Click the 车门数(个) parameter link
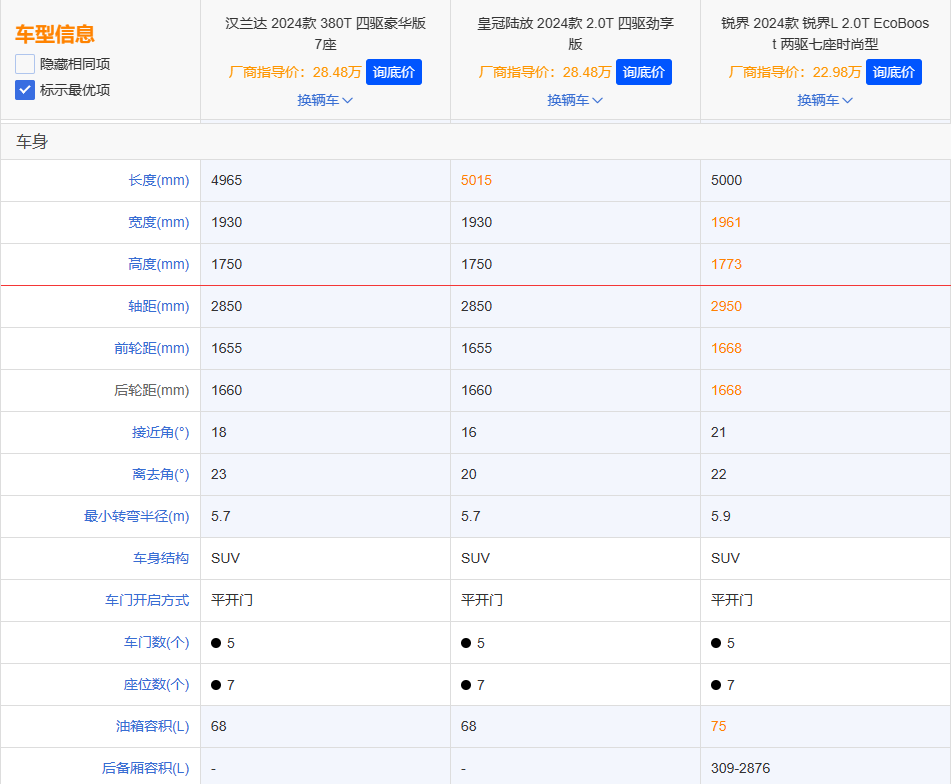Viewport: 951px width, 784px height. 156,642
